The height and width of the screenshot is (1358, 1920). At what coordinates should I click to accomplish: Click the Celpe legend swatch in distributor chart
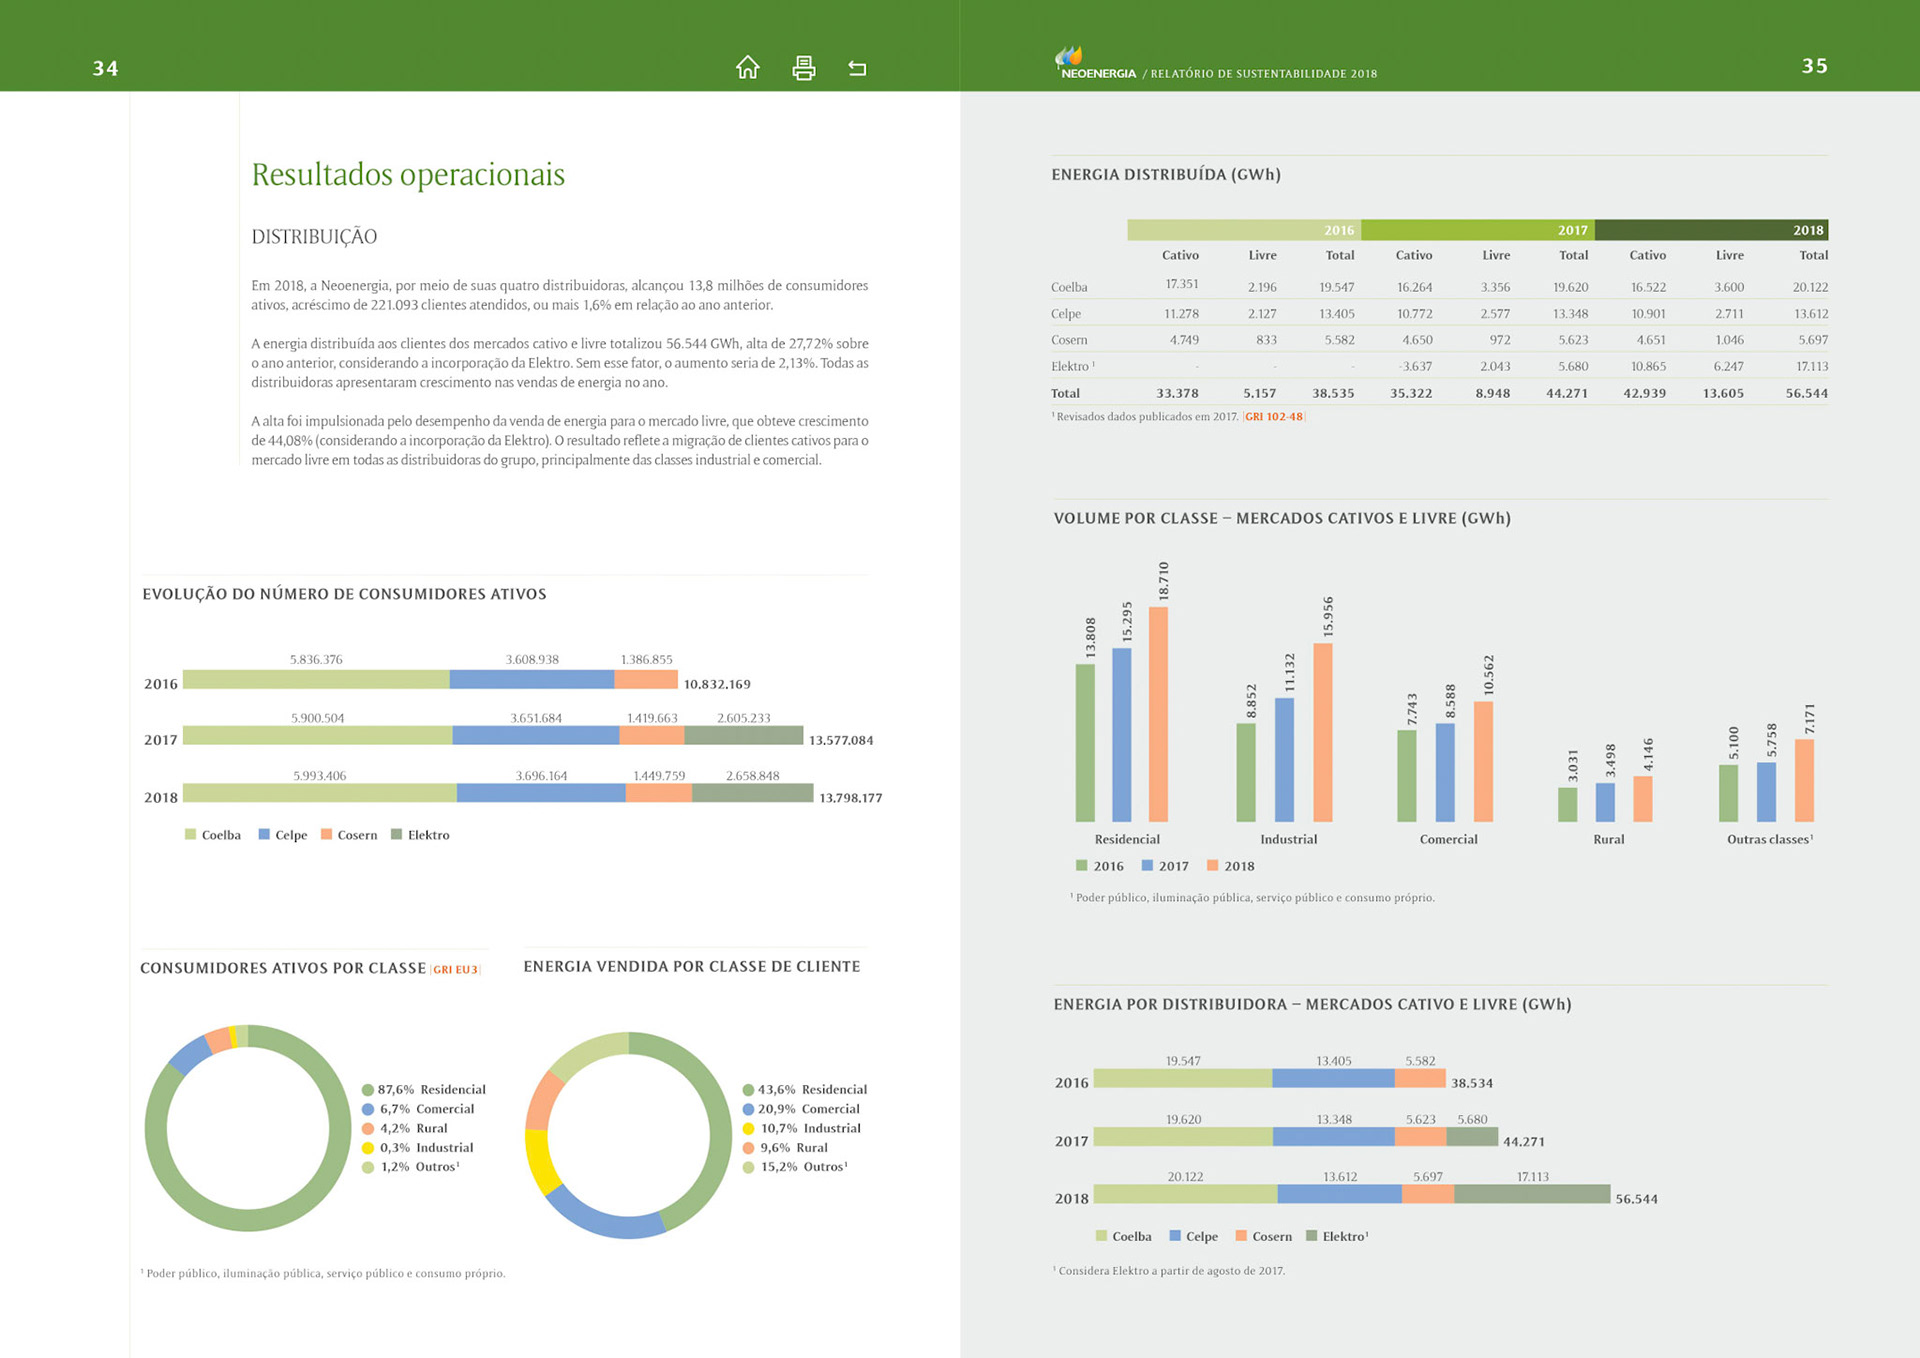1175,1236
